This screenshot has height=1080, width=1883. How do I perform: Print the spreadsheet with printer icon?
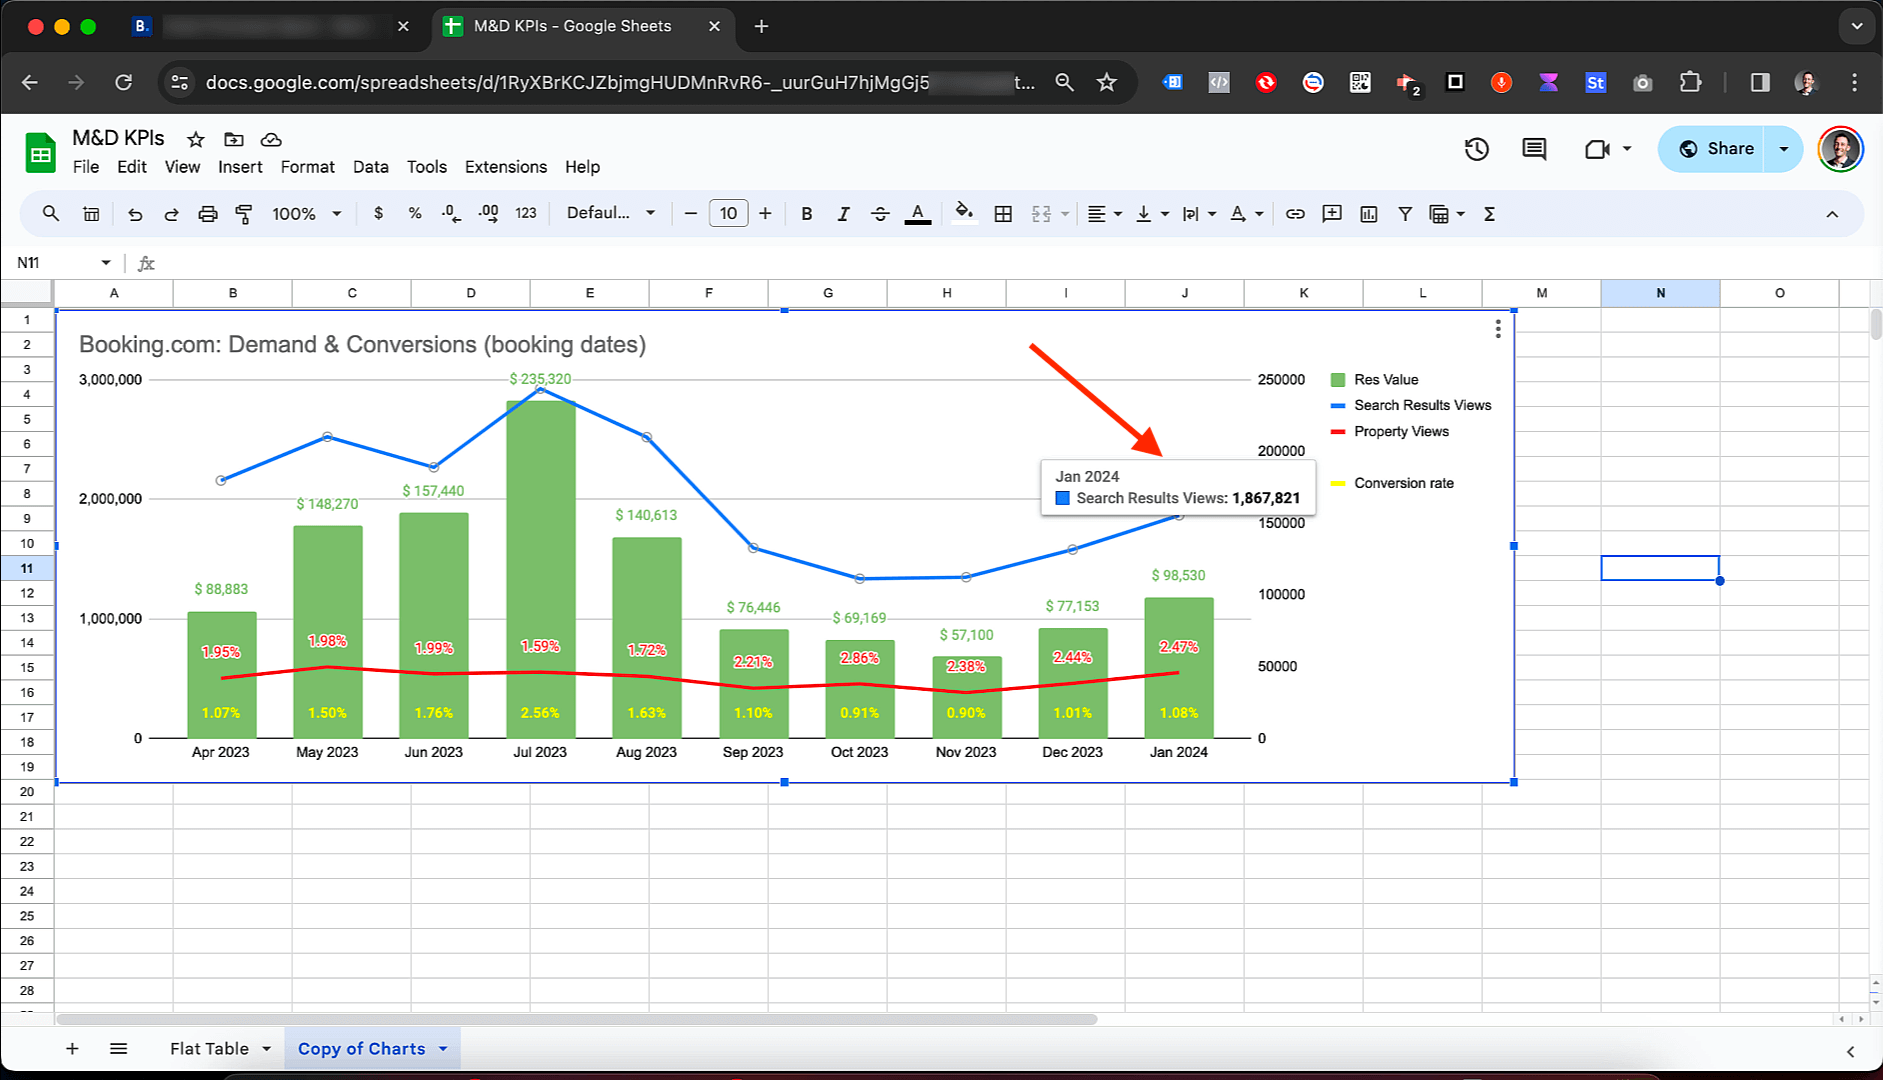pyautogui.click(x=207, y=213)
